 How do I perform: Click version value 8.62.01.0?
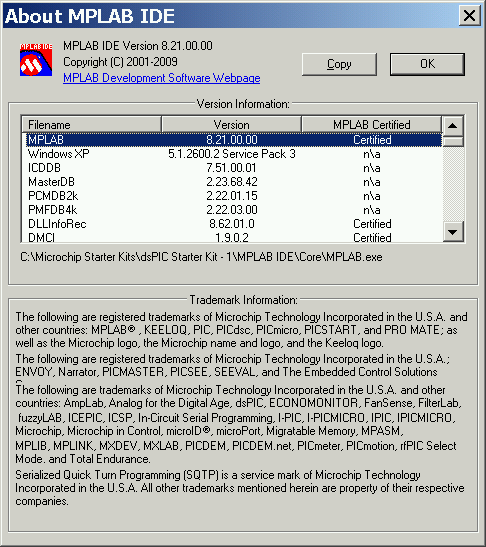232,224
